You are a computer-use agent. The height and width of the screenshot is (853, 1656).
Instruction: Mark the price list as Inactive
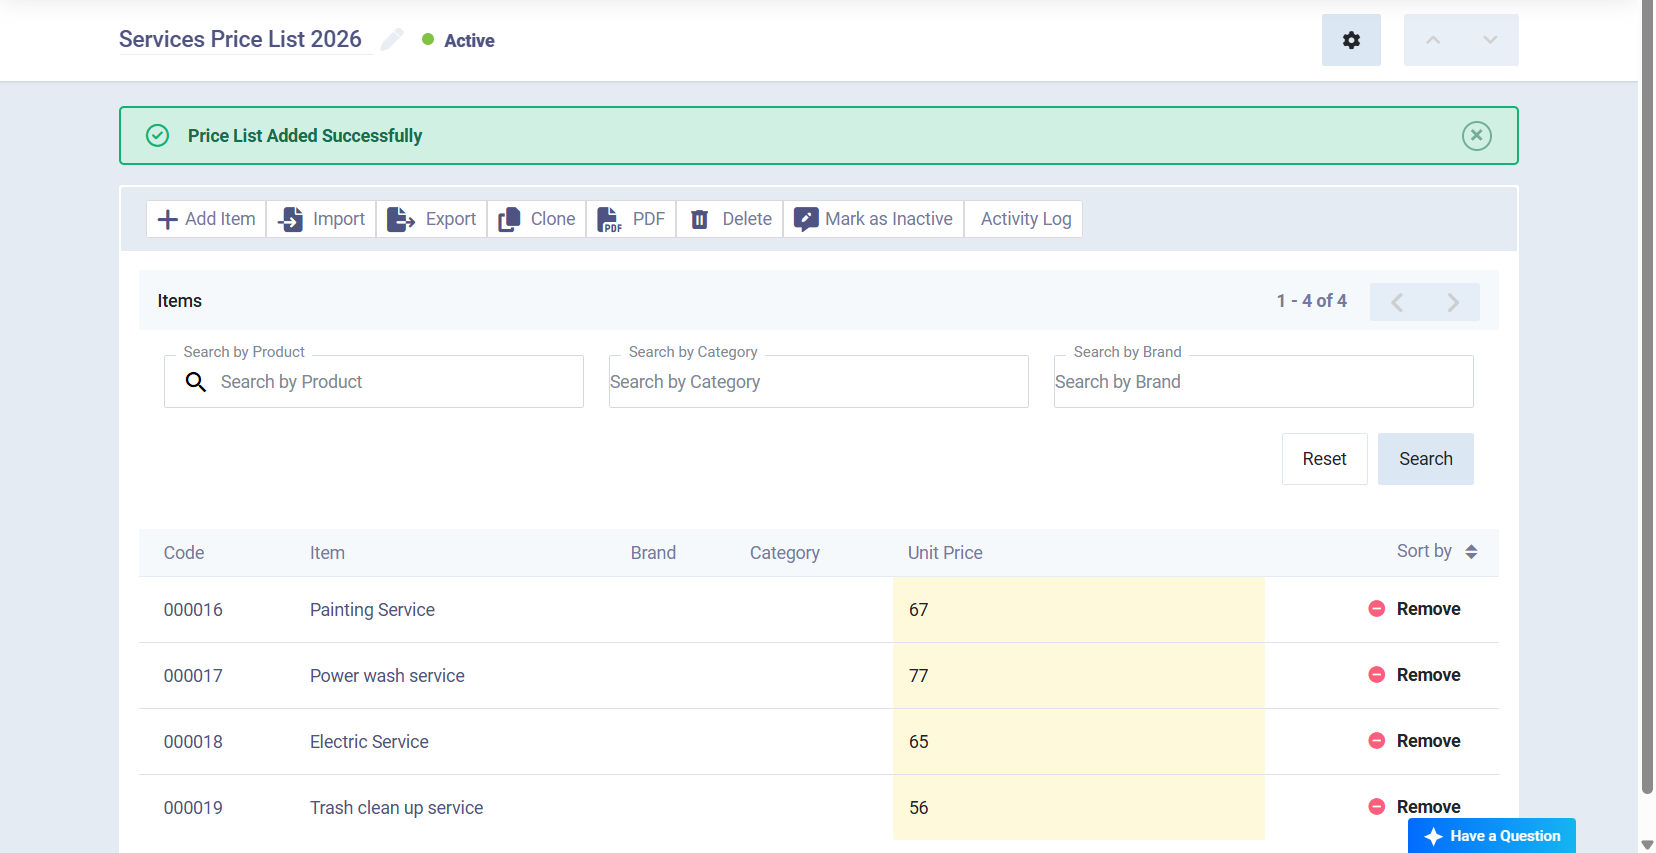(x=873, y=219)
